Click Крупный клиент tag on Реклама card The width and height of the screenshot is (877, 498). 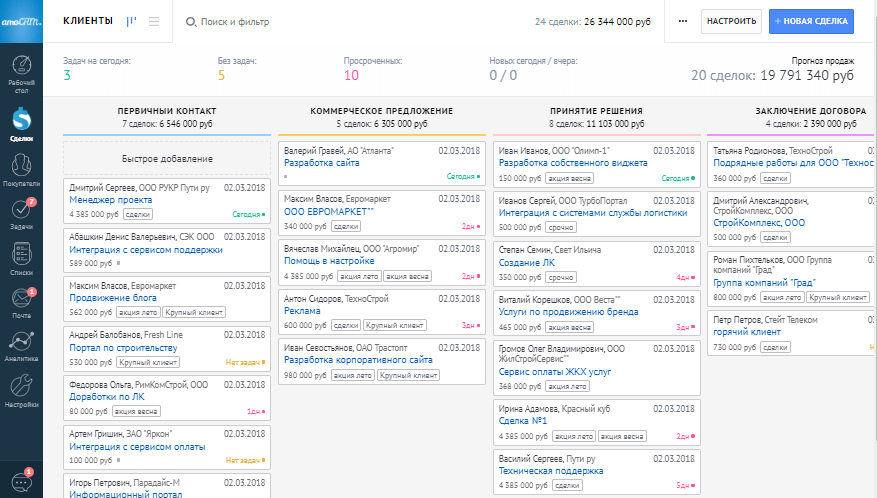point(395,325)
